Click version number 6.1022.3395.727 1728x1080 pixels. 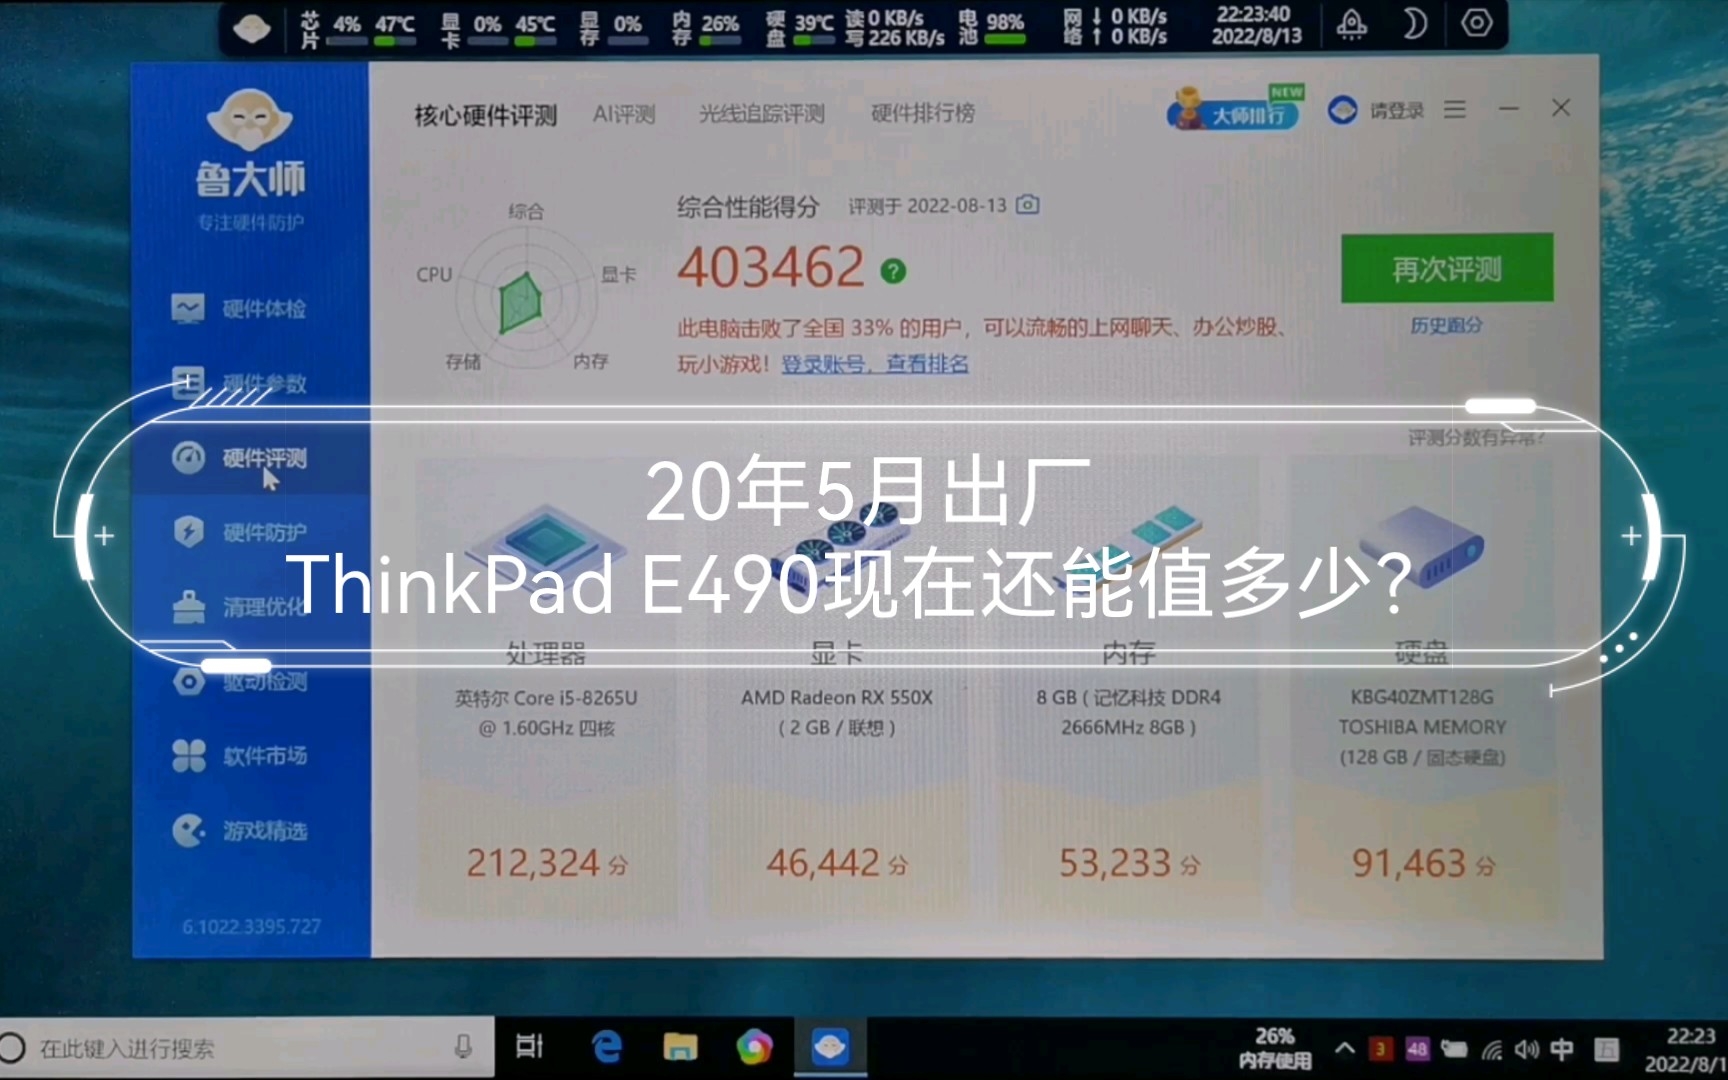point(251,927)
